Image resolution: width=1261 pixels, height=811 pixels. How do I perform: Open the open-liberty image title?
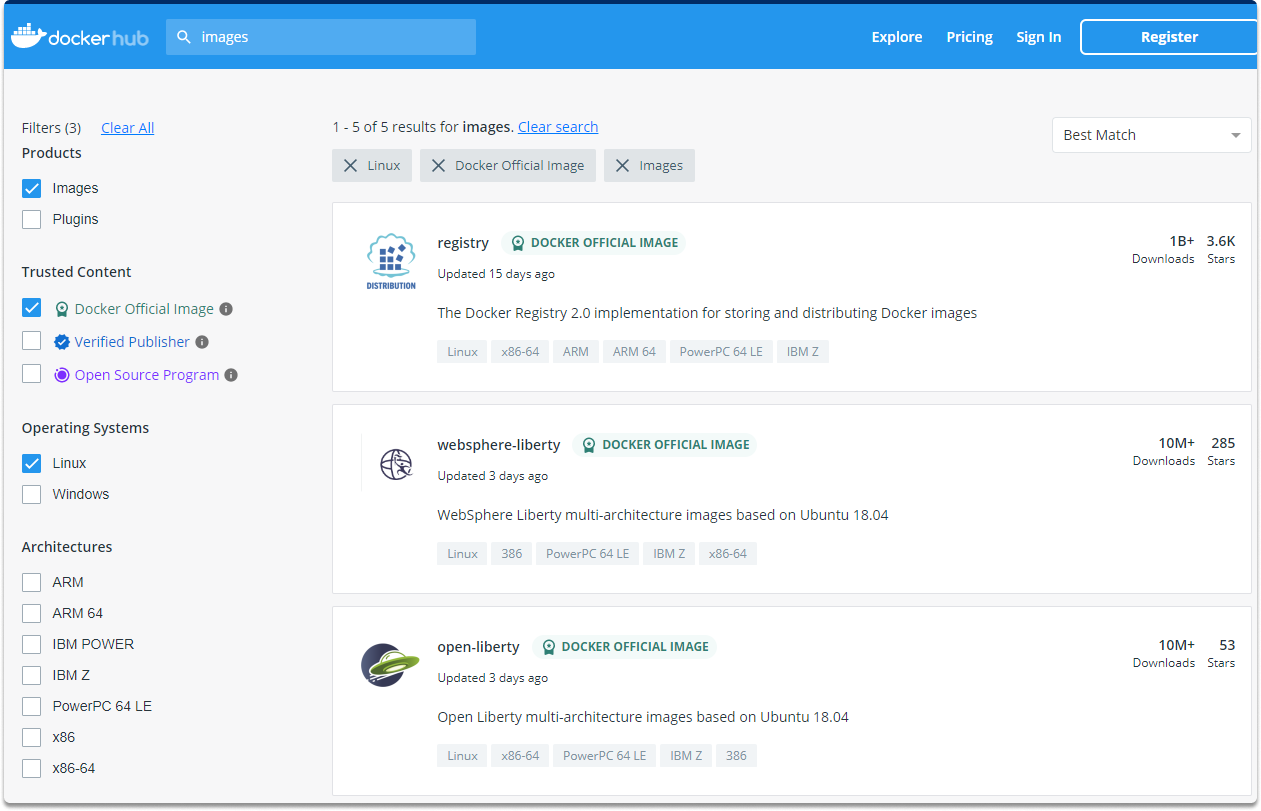(479, 647)
